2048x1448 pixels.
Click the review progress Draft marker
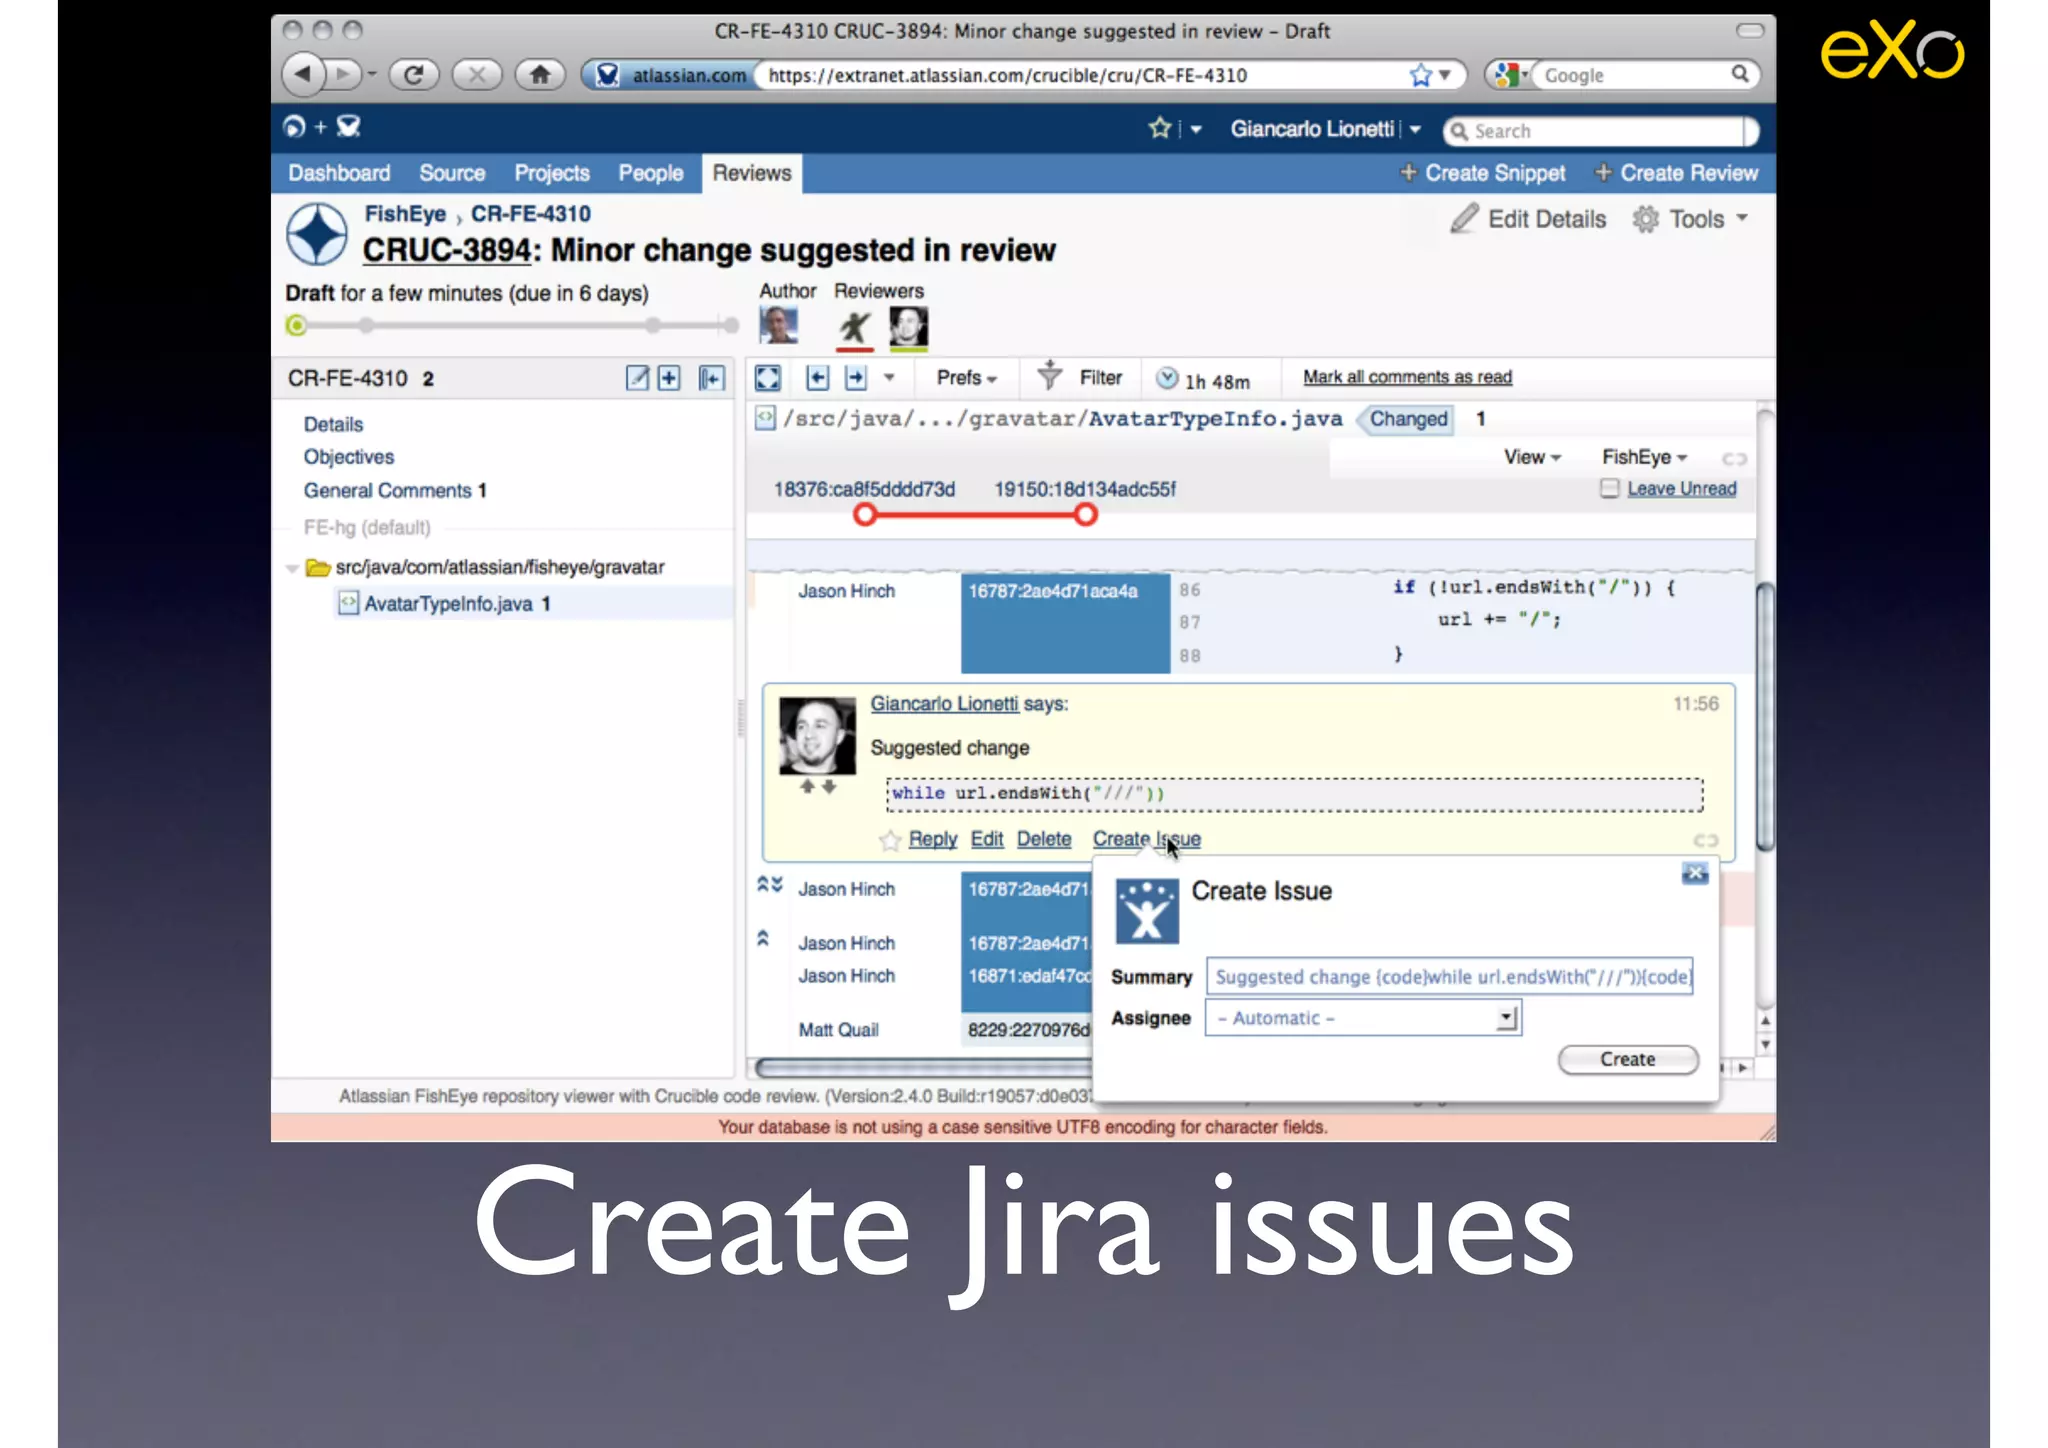click(x=296, y=325)
